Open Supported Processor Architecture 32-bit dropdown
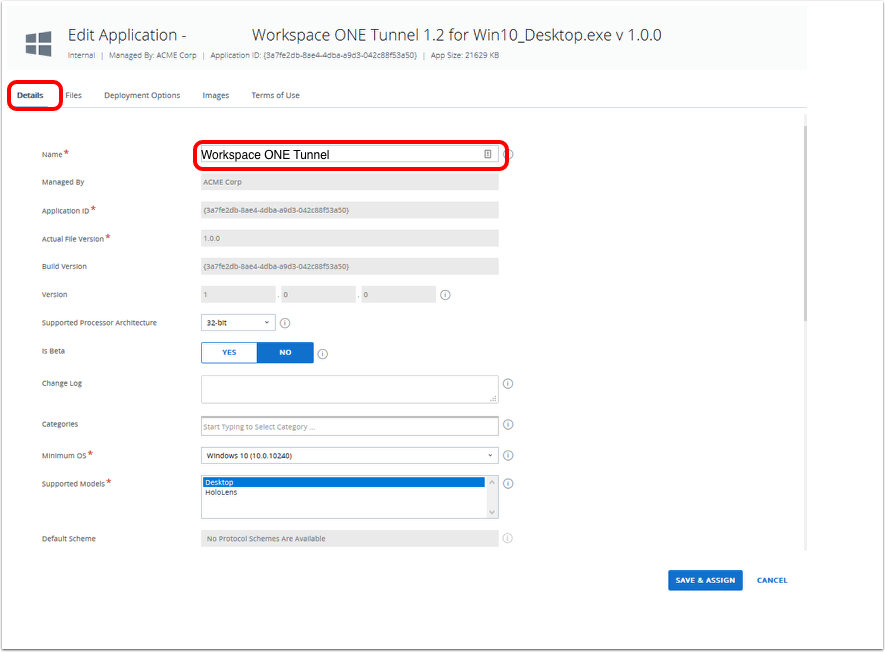This screenshot has width=885, height=652. tap(238, 323)
